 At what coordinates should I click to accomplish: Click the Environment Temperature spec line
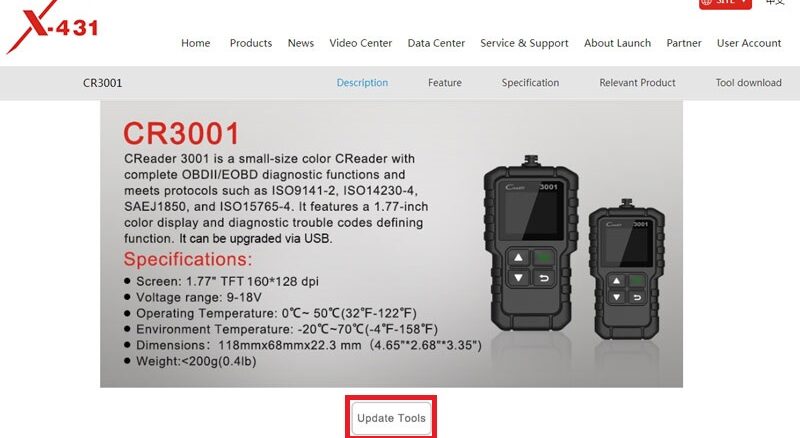click(x=281, y=329)
